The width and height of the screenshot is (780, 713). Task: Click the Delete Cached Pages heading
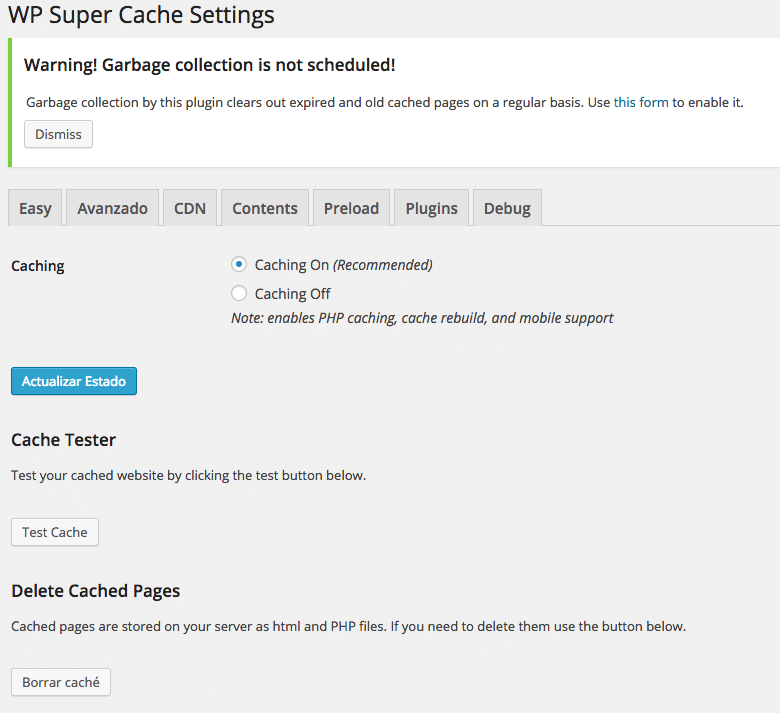click(x=96, y=591)
